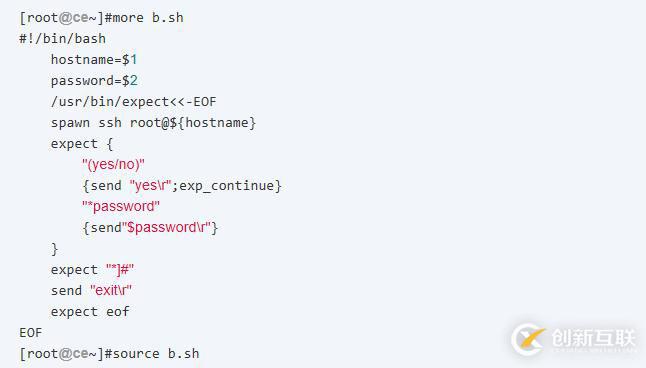
Task: Click the "more b.sh" command line
Action: 101,18
